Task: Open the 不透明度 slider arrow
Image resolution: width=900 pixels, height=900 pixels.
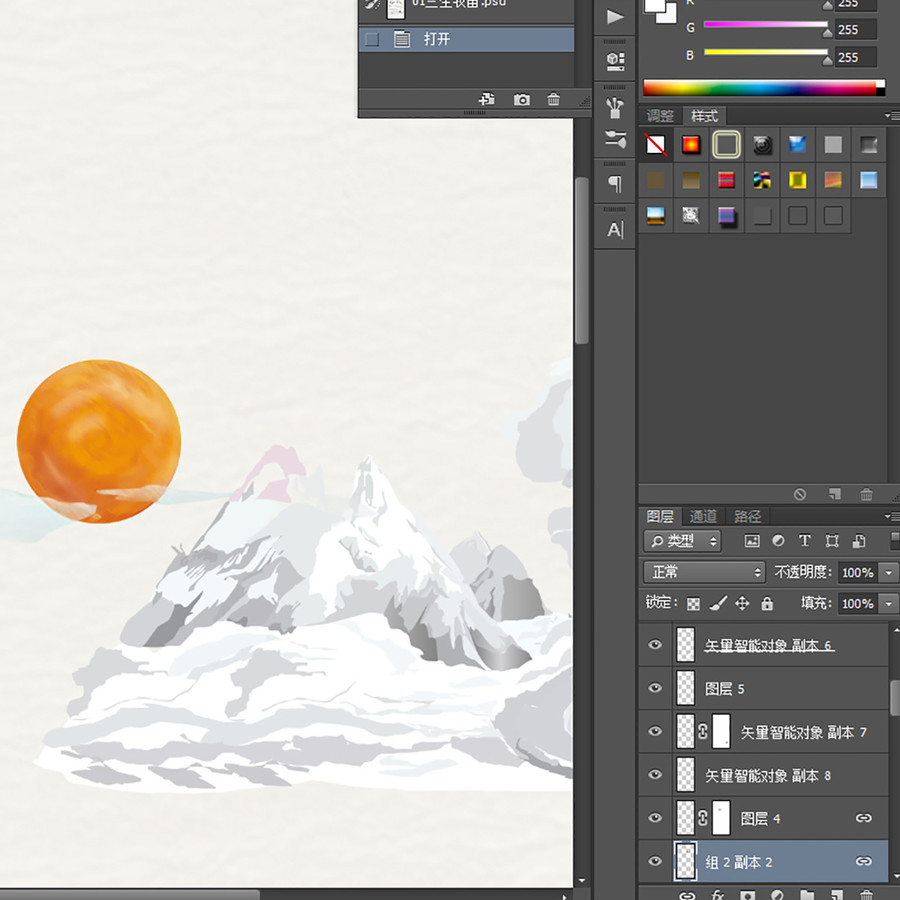Action: point(889,572)
